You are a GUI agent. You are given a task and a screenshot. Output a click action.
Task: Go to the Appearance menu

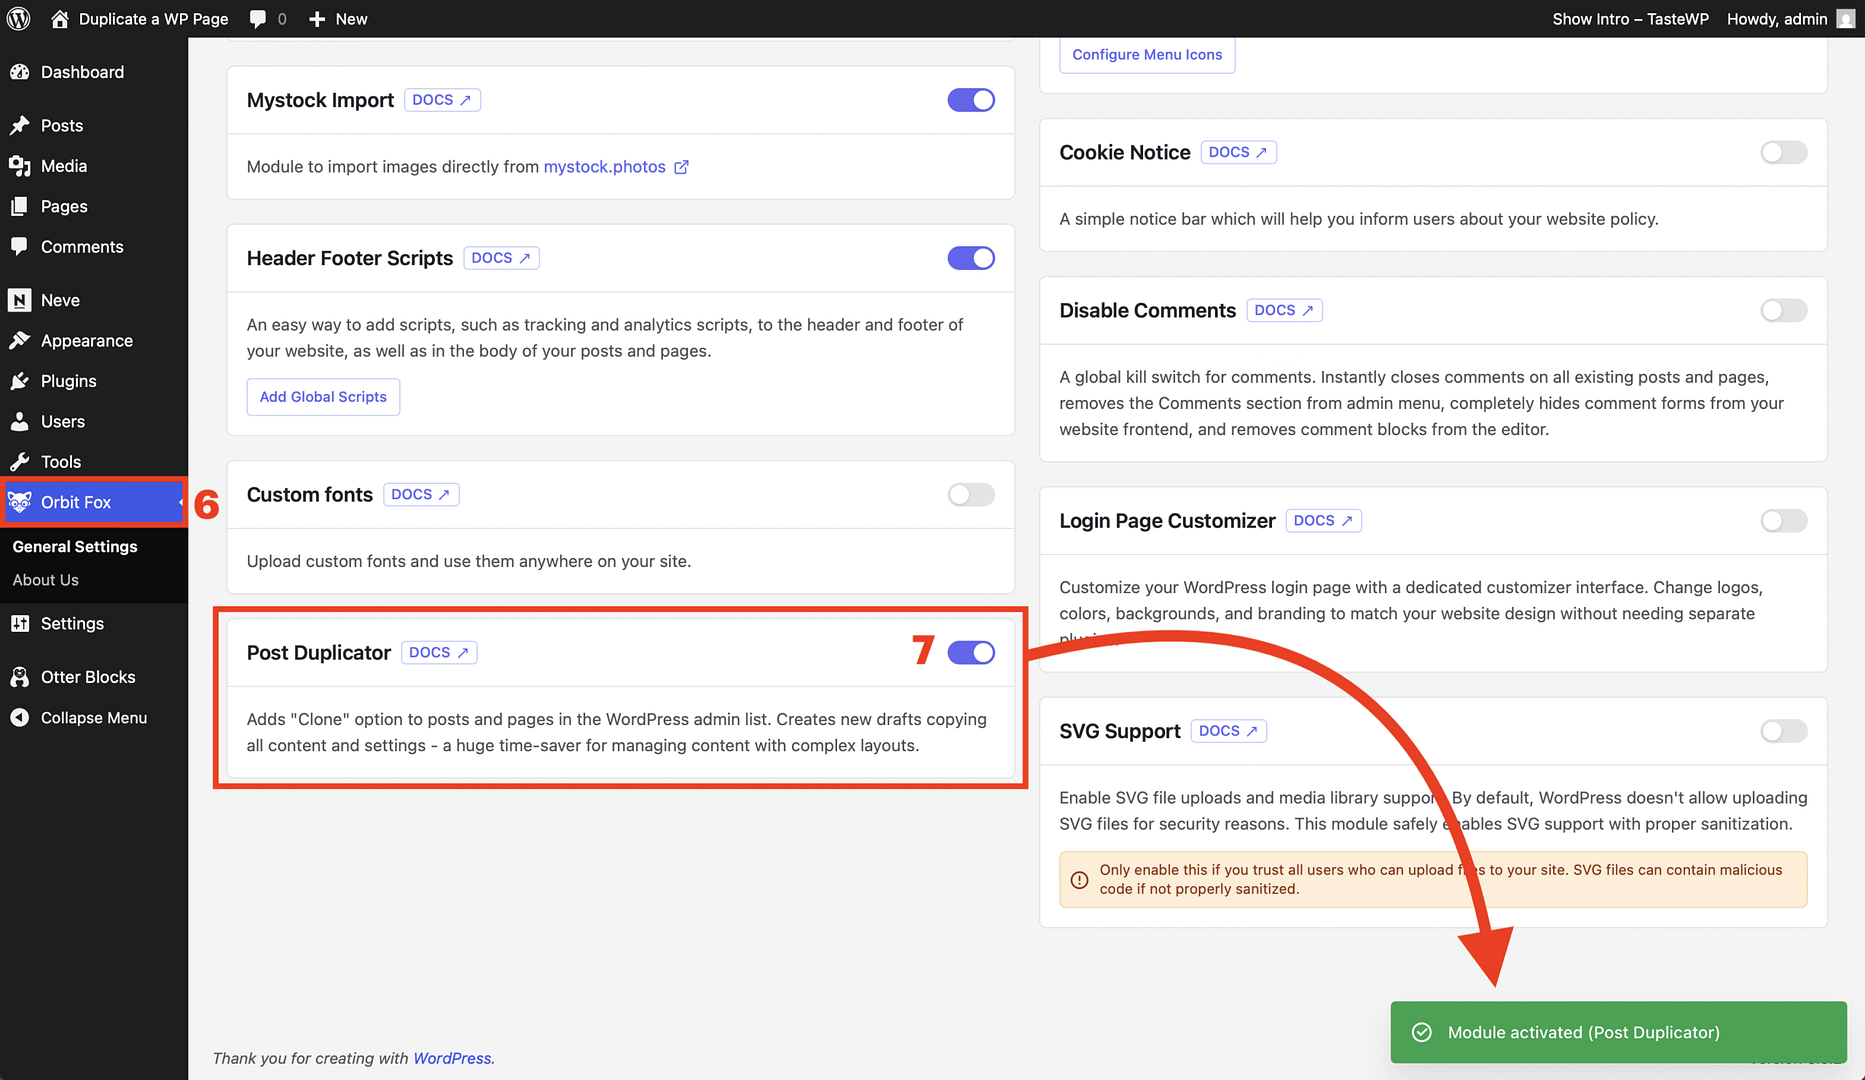point(86,341)
